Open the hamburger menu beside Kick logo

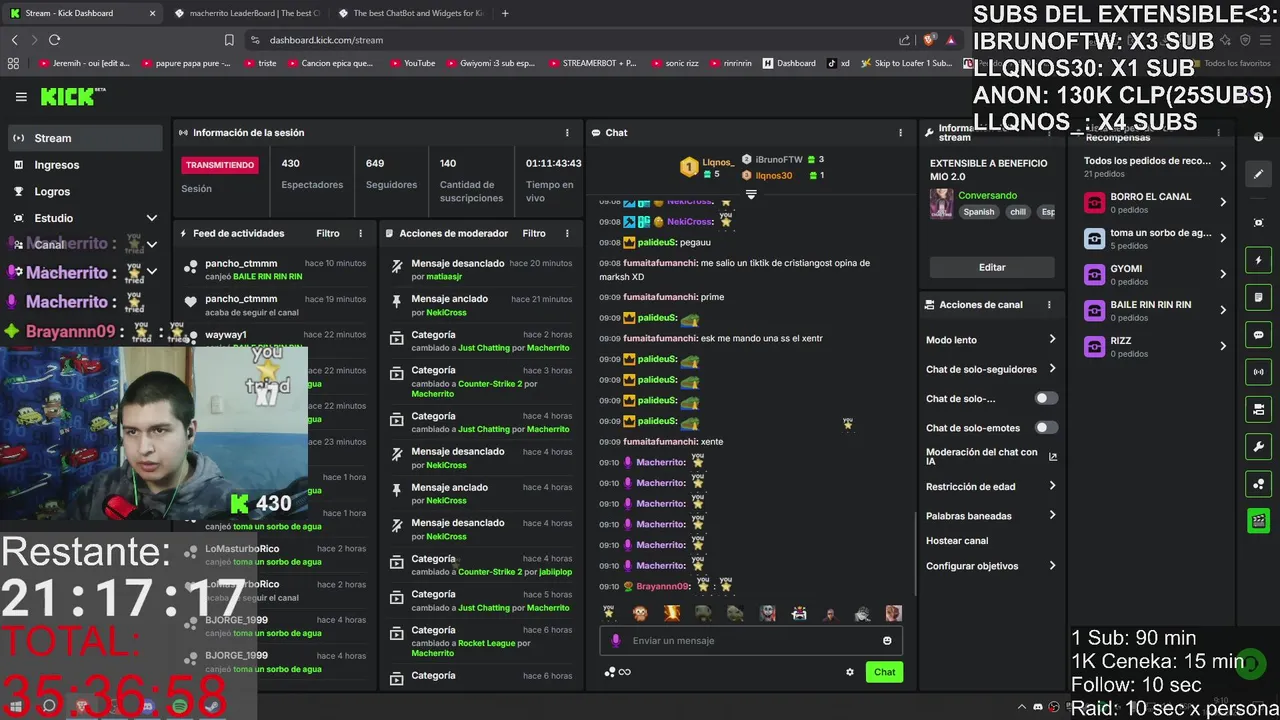[x=21, y=97]
